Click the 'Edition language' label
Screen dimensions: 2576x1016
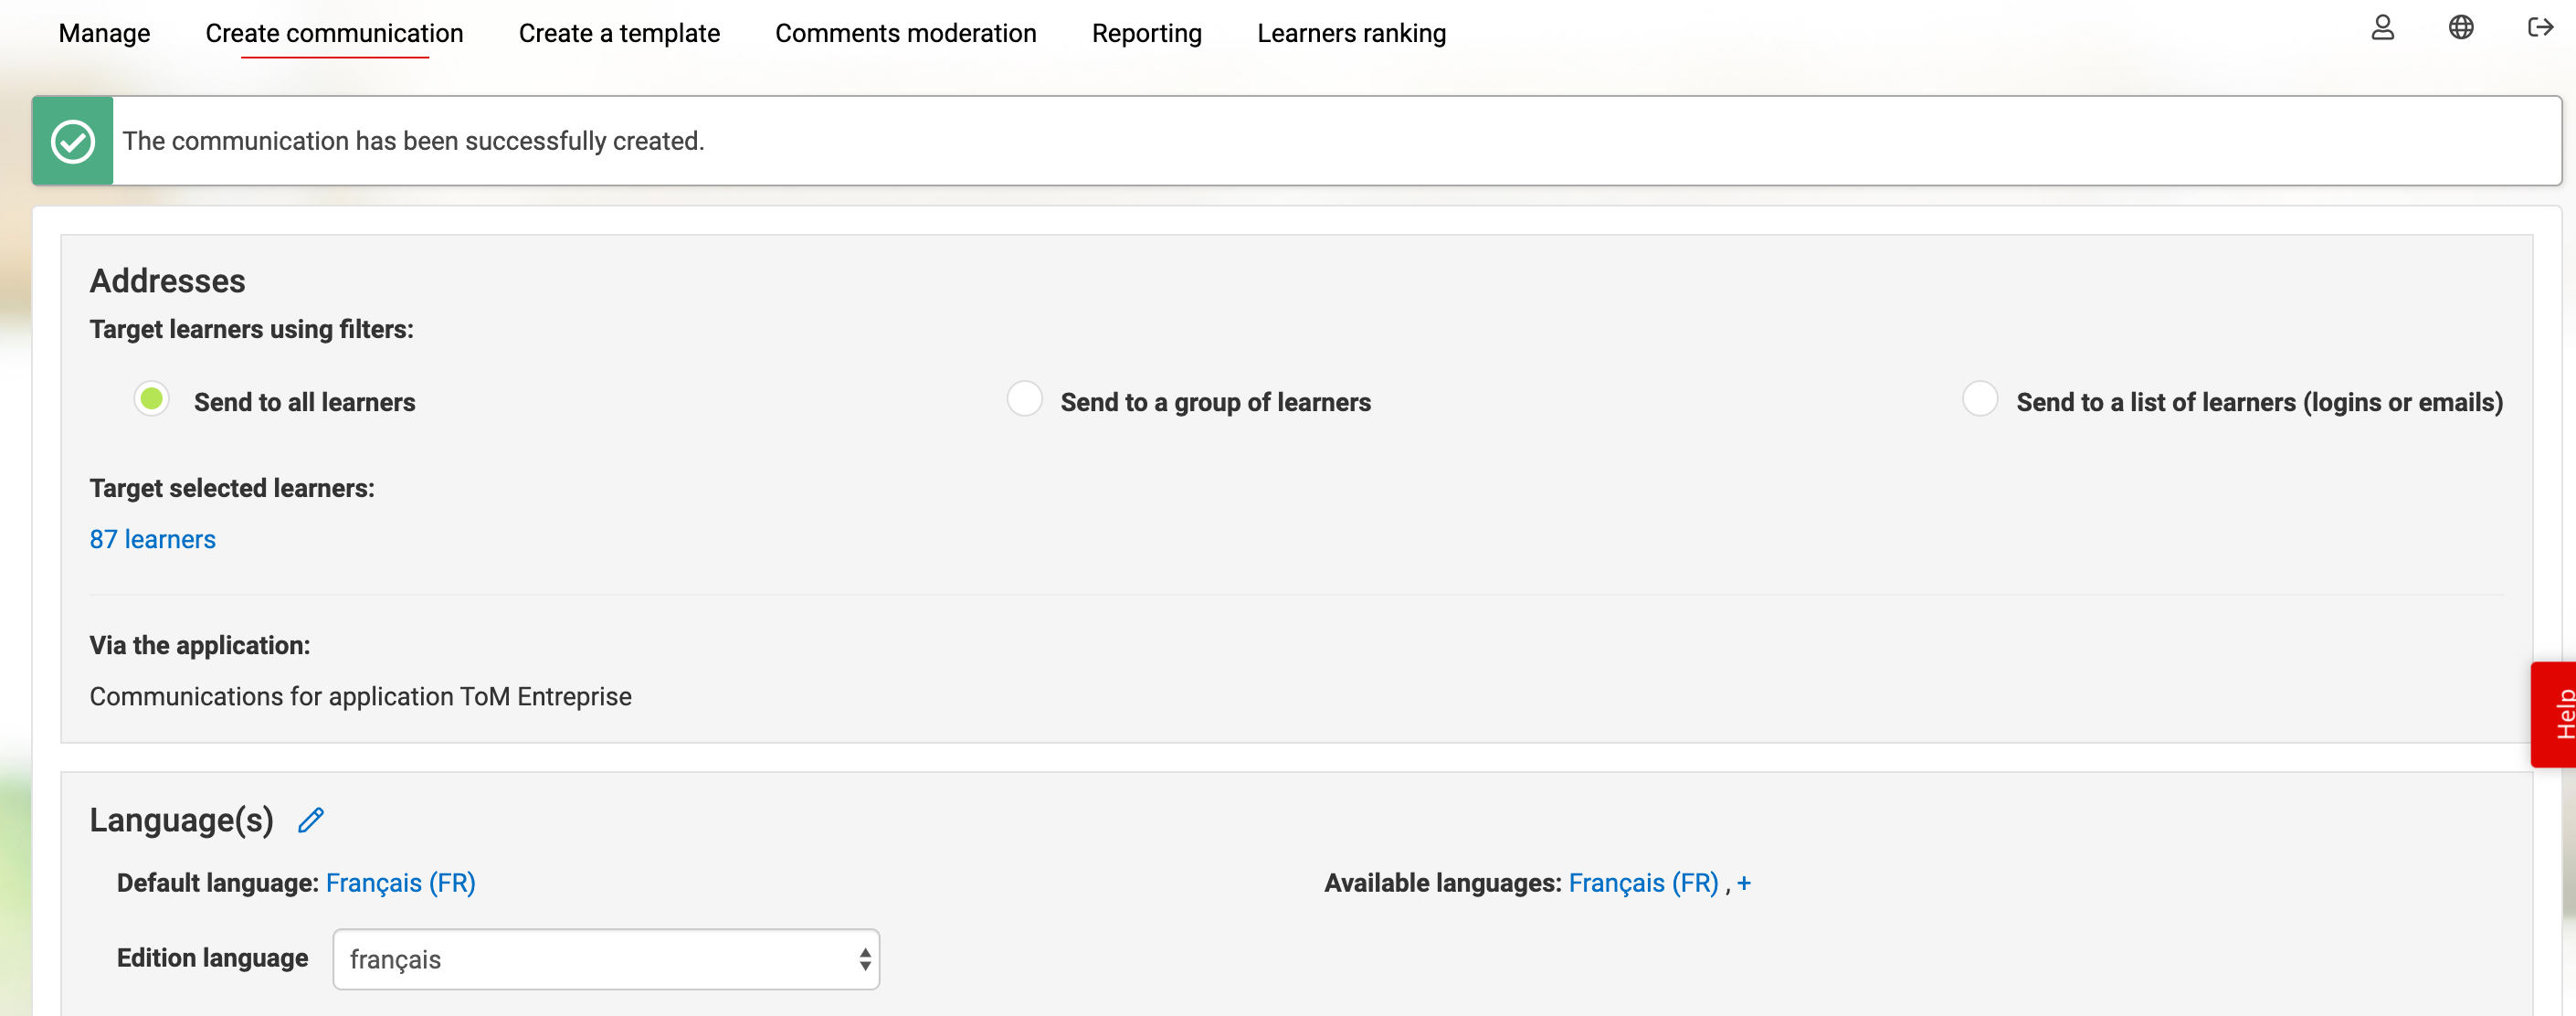[212, 958]
